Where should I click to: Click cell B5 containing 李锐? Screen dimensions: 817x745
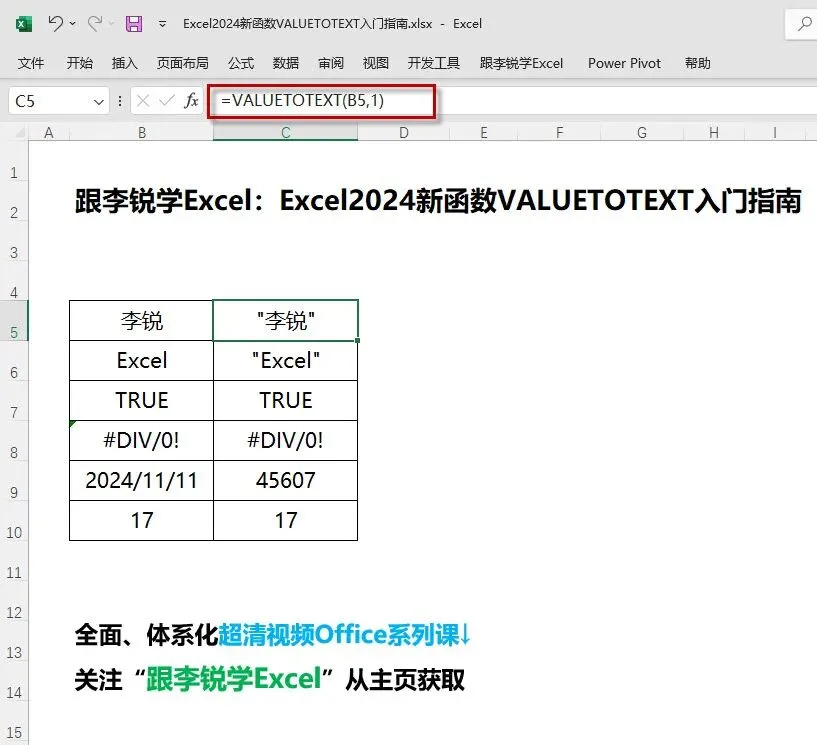pos(141,320)
